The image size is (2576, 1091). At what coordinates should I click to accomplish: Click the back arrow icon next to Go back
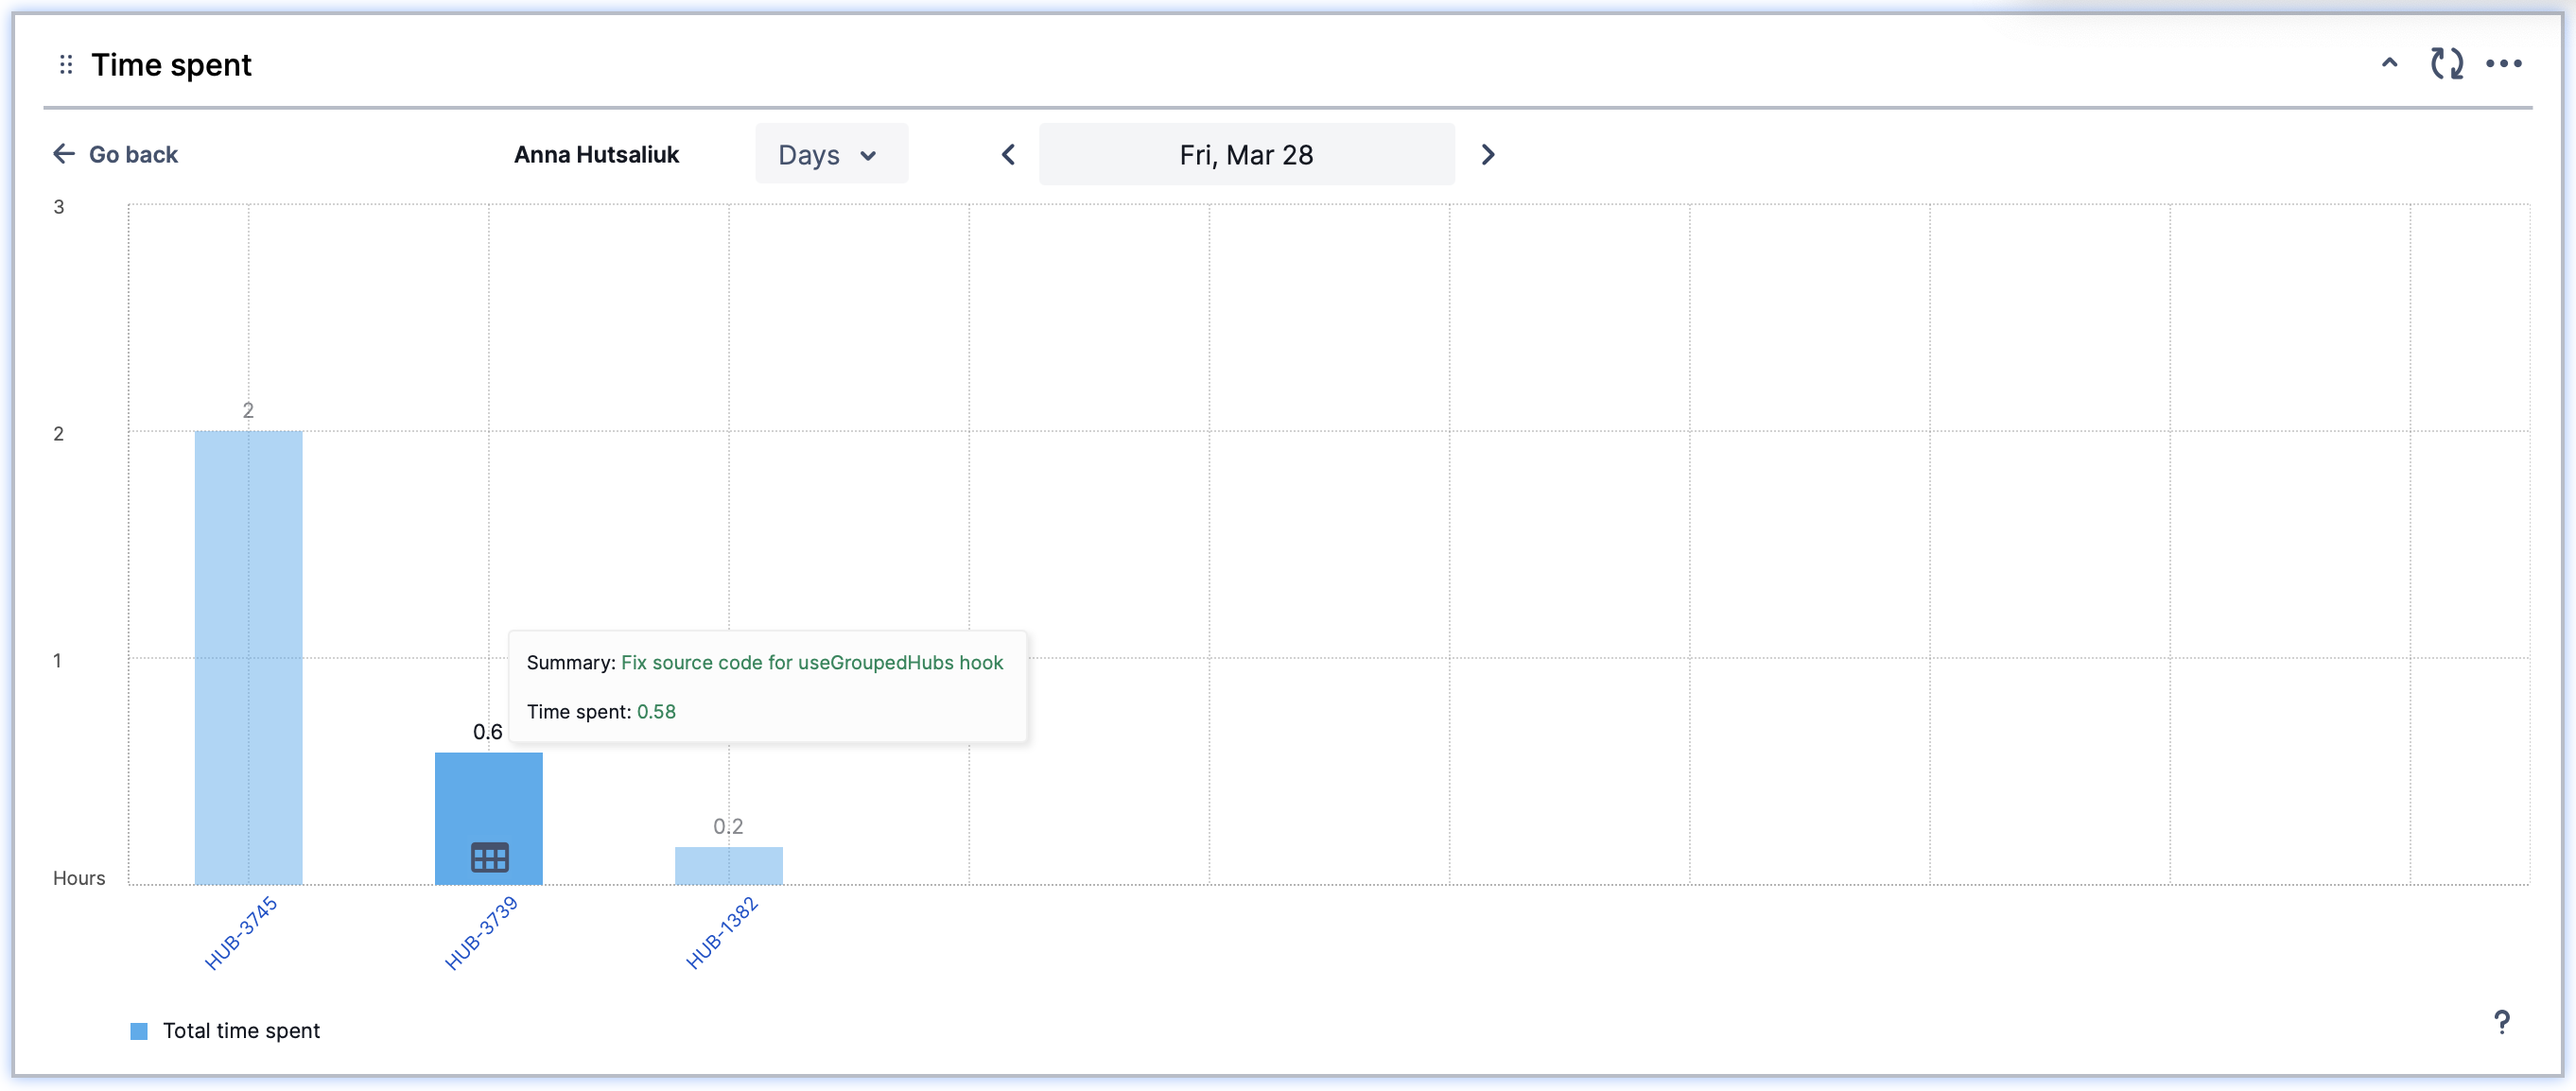tap(62, 153)
